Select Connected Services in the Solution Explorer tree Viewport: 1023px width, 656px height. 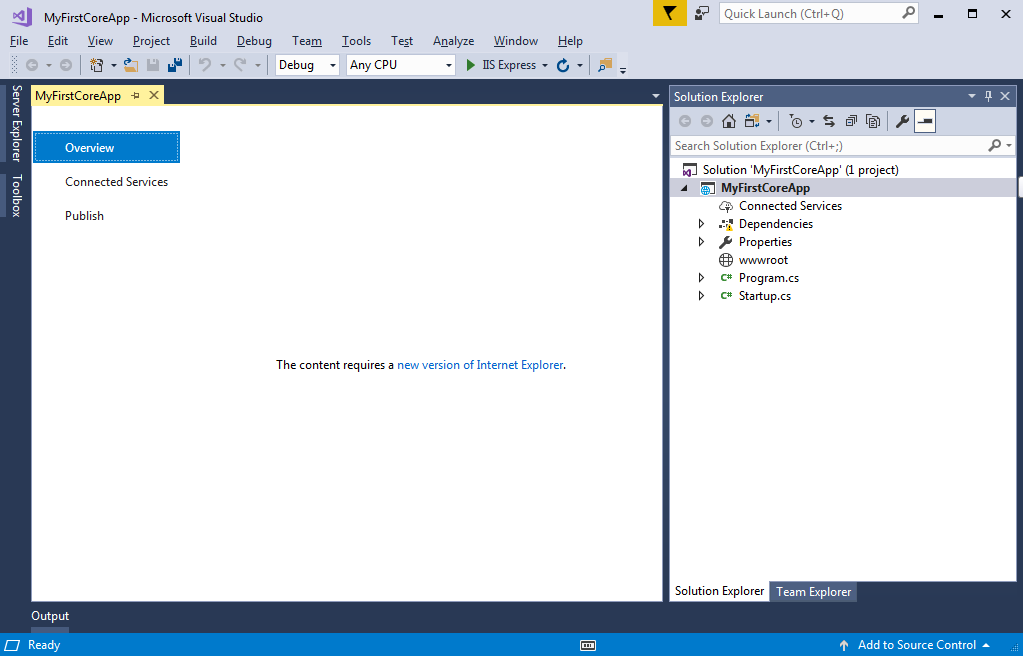point(790,206)
